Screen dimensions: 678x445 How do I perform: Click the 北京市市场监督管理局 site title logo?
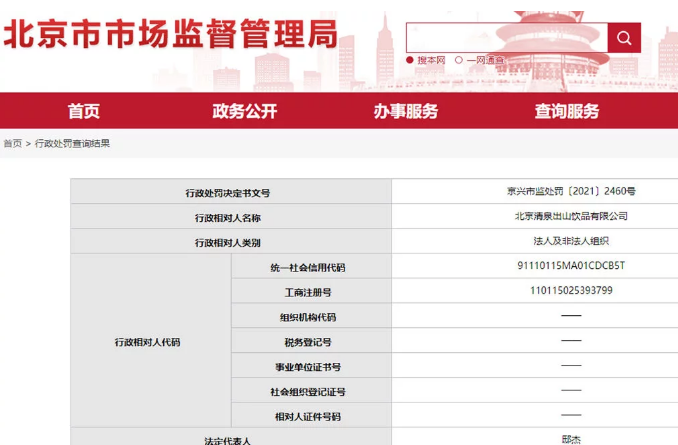tap(170, 35)
